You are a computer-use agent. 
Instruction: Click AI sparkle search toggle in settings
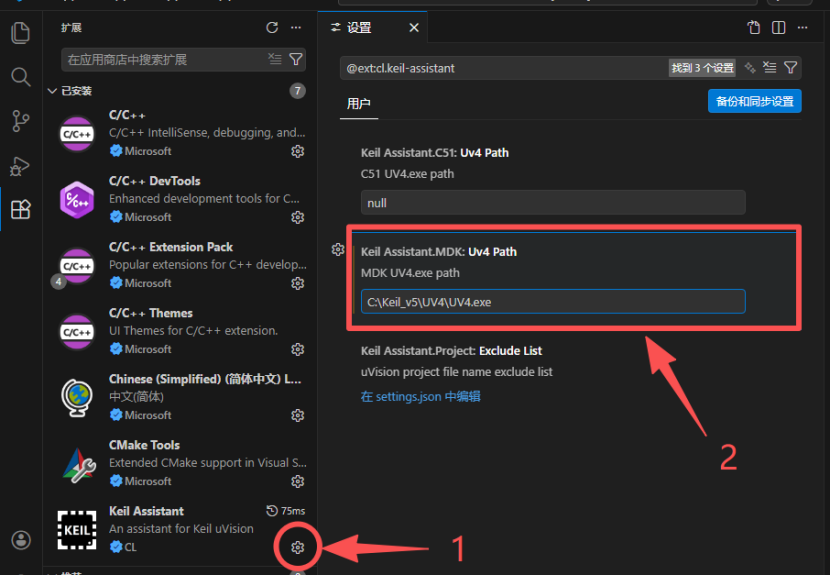click(749, 68)
